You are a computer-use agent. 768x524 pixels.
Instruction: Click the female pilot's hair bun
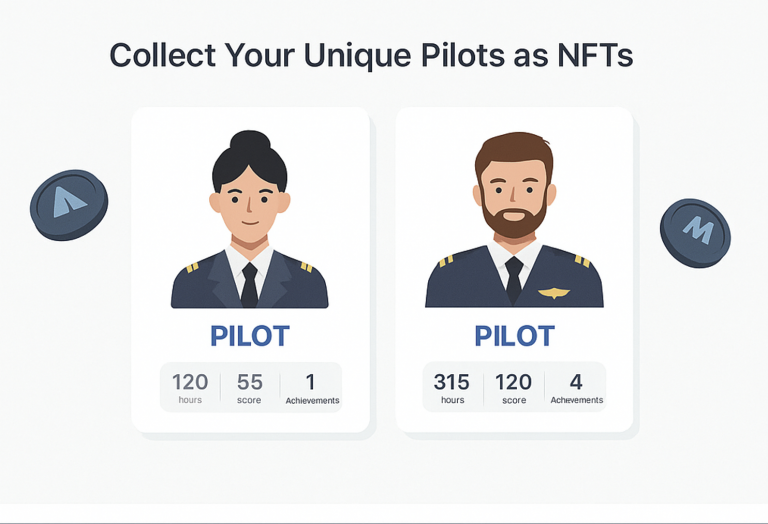coord(250,141)
